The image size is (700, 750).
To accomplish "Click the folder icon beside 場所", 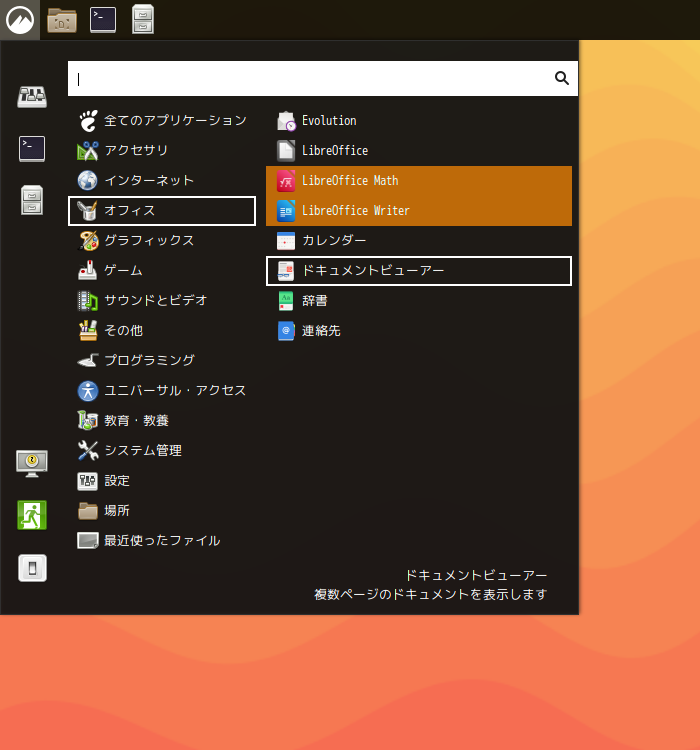I will click(x=88, y=511).
